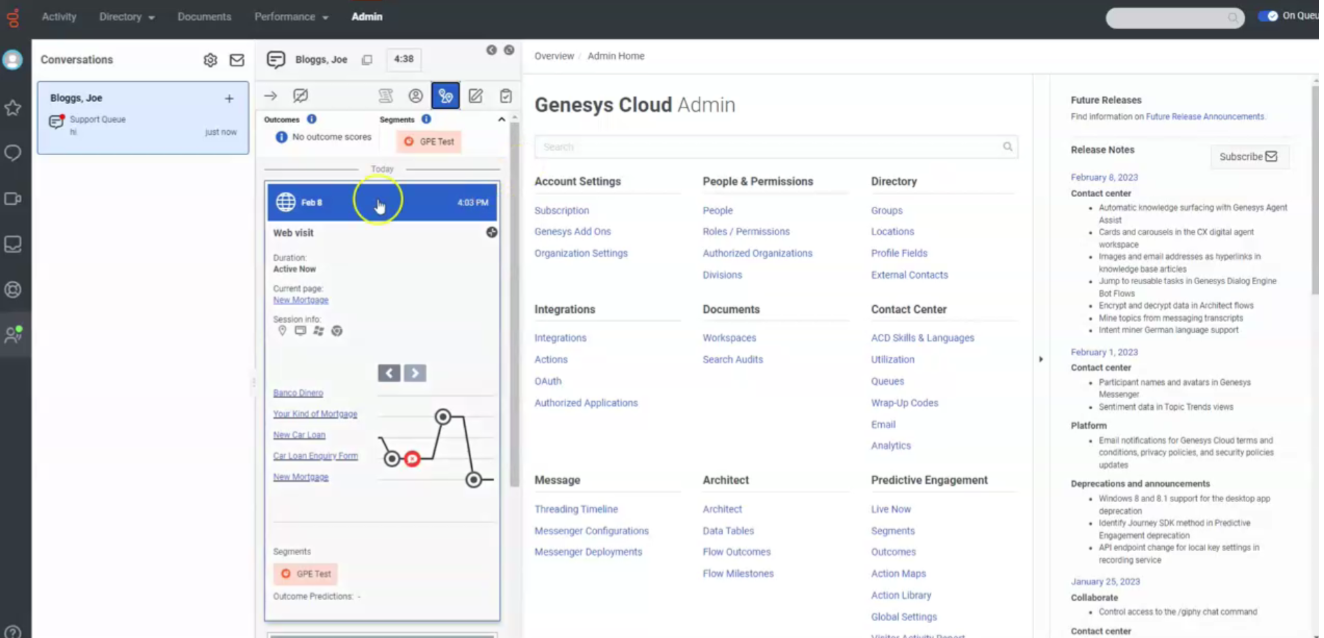Click the Conversations settings gear icon
Viewport: 1324px width, 638px height.
[x=210, y=59]
